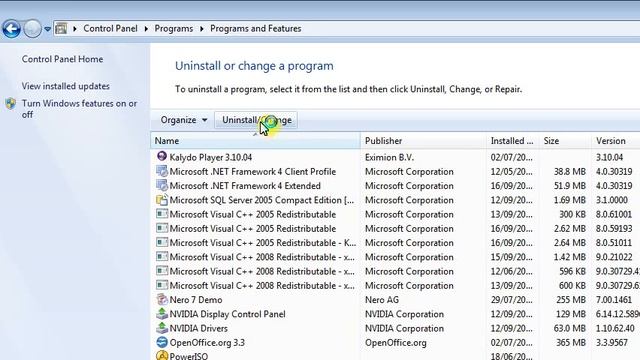Open View installed updates link
This screenshot has height=360, width=640.
[x=66, y=86]
